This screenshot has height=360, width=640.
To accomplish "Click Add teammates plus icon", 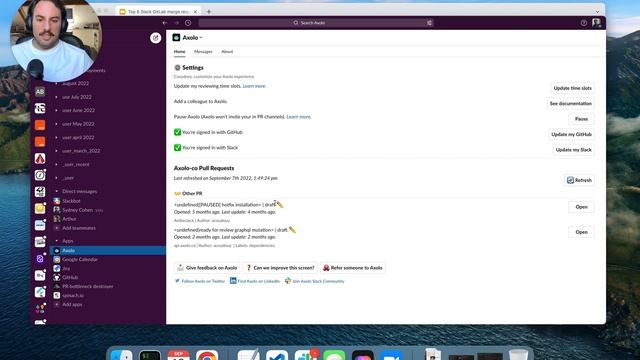I will coord(57,228).
